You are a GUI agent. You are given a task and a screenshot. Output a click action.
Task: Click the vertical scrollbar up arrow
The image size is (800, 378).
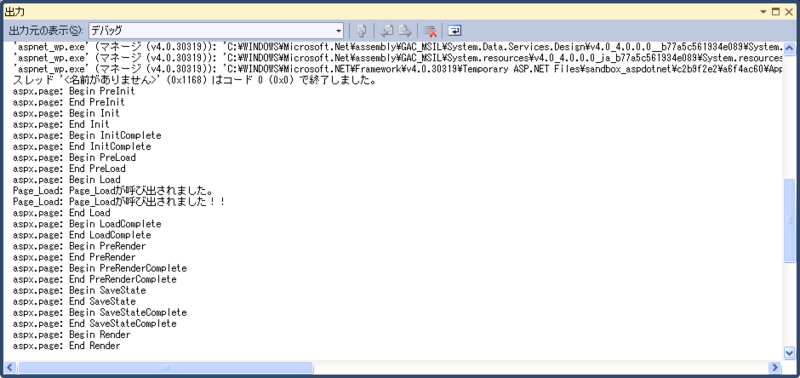pyautogui.click(x=789, y=48)
